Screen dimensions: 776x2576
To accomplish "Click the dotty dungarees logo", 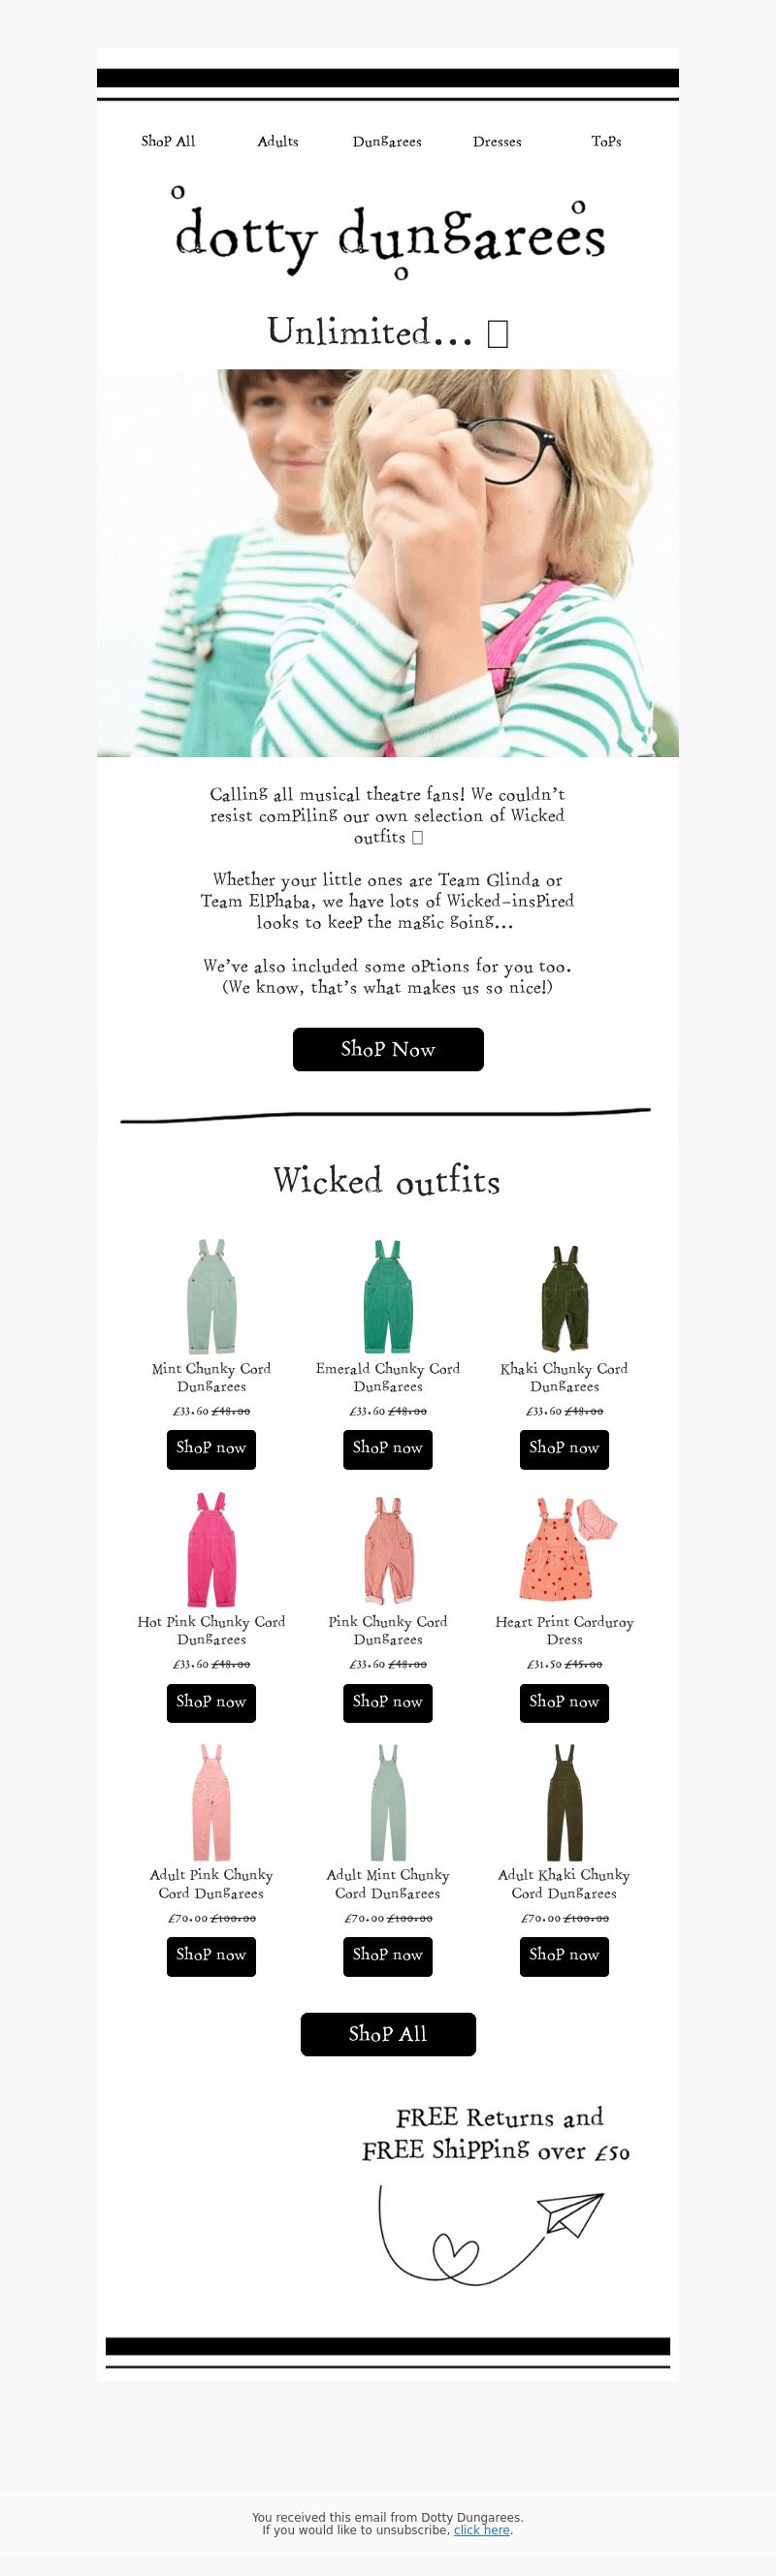I will [388, 232].
